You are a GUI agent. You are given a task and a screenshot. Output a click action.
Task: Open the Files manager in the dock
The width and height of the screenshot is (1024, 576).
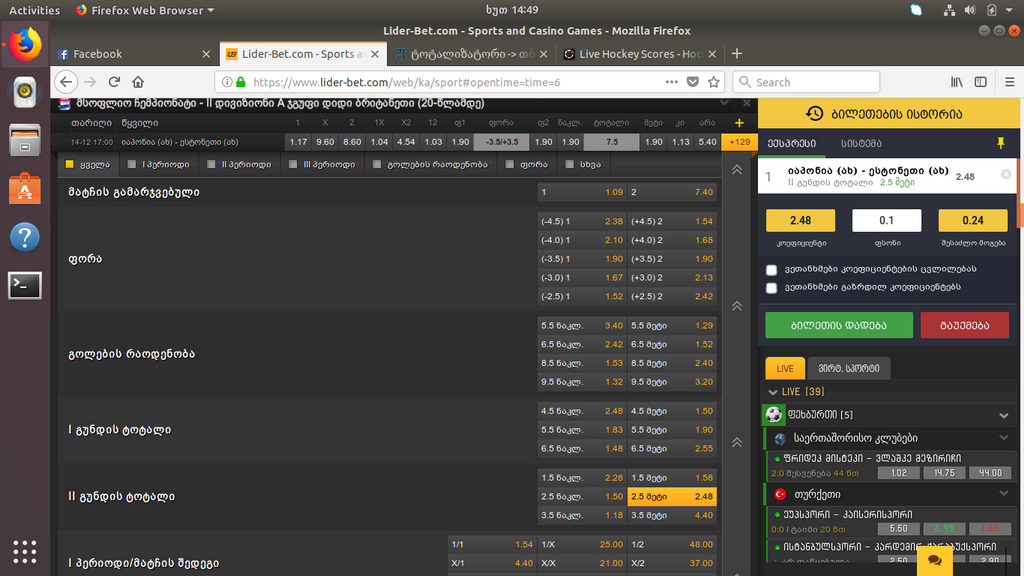25,140
